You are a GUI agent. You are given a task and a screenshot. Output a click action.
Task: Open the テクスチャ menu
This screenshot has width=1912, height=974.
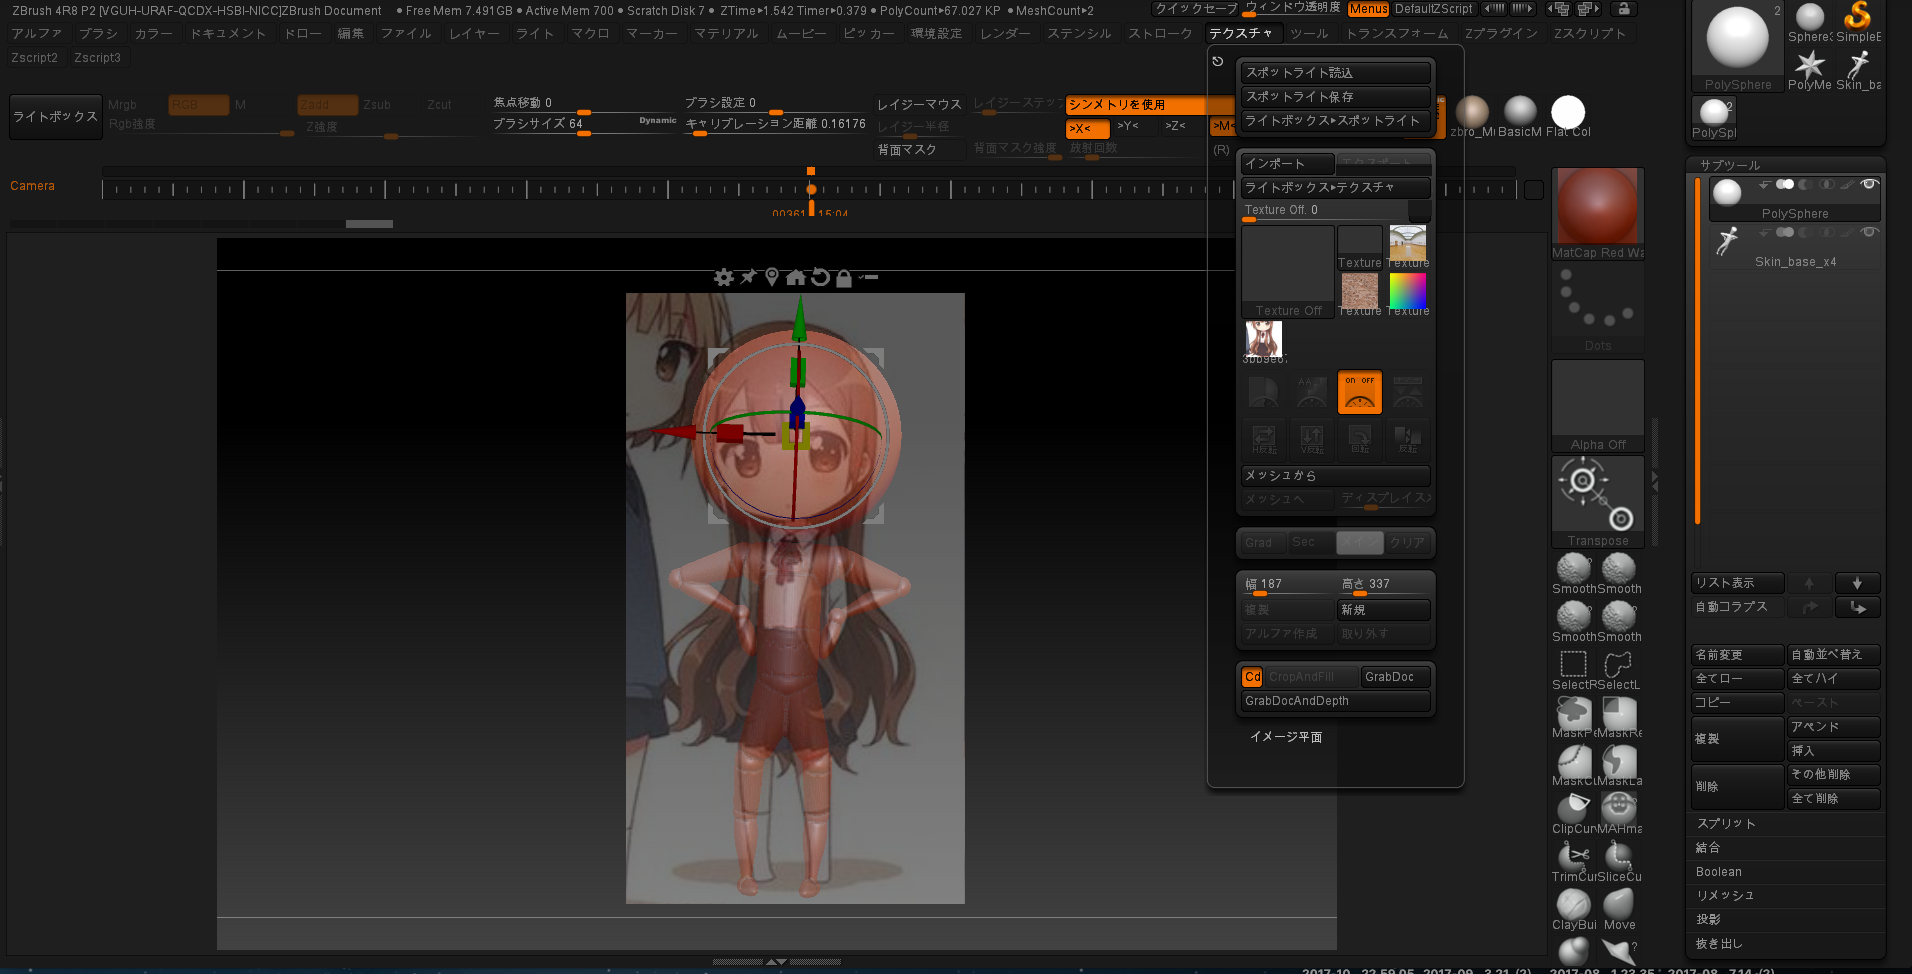[1240, 33]
